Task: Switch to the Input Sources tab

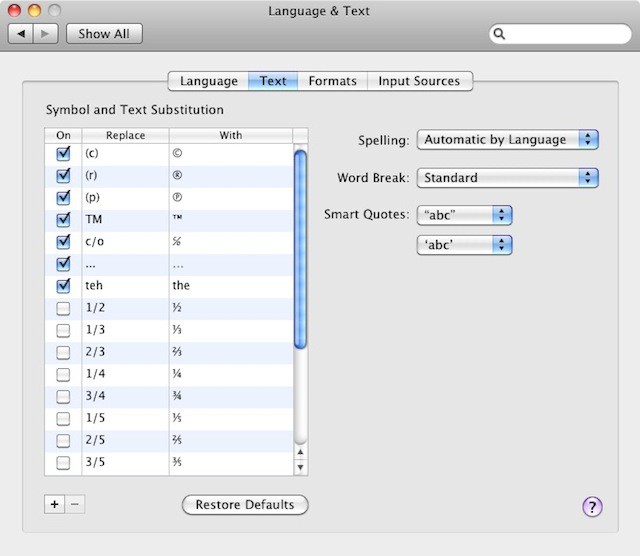Action: pos(419,81)
